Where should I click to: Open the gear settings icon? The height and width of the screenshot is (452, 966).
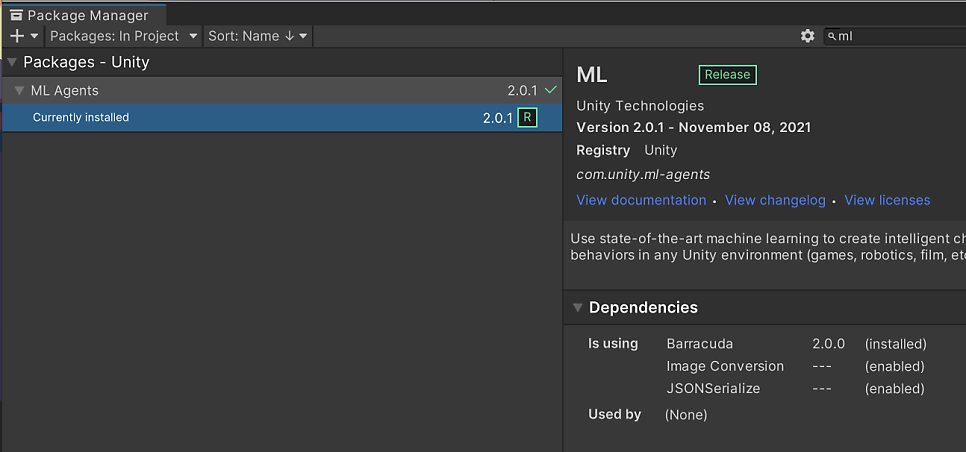[808, 36]
